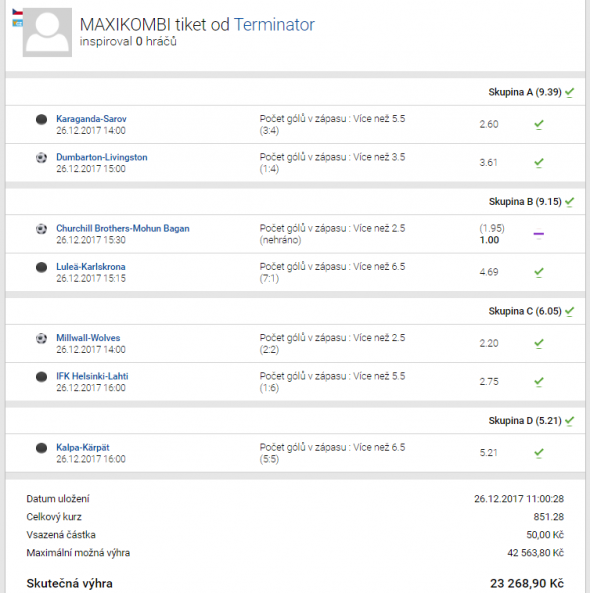Click the gray user avatar thumbnail
Screen dimensions: 590x593
[x=47, y=33]
